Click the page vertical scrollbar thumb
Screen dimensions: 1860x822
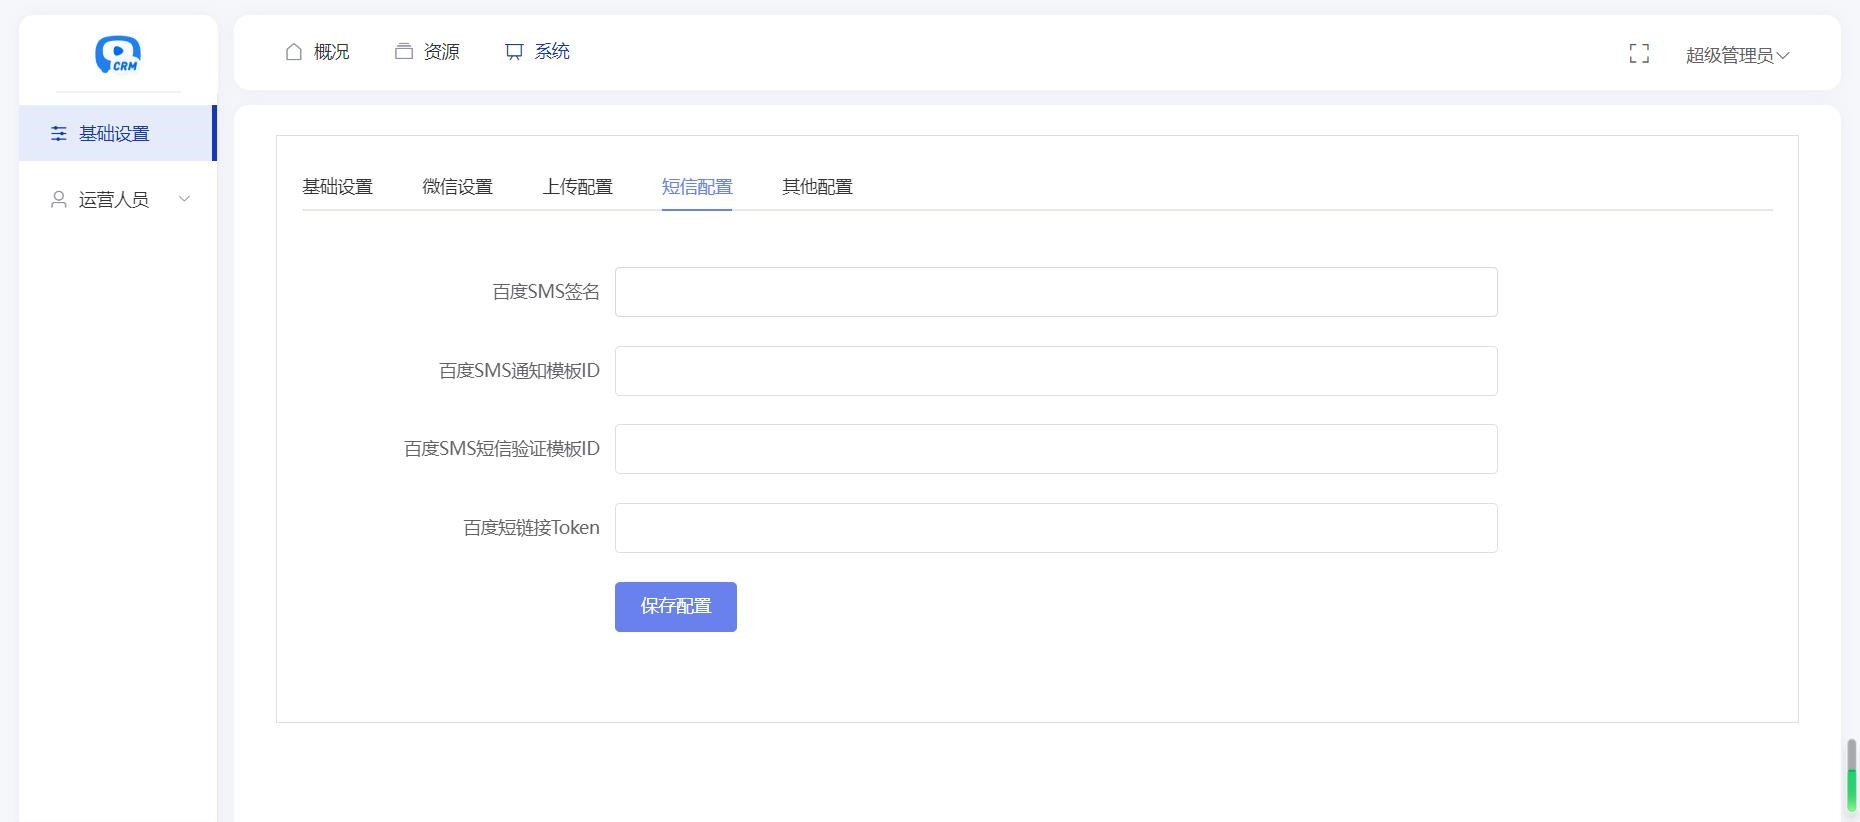tap(1851, 775)
